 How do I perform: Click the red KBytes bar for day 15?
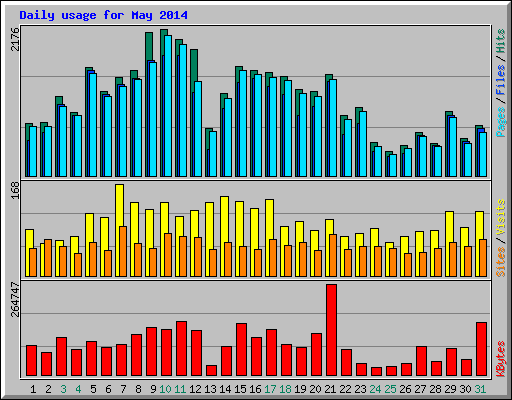(241, 350)
